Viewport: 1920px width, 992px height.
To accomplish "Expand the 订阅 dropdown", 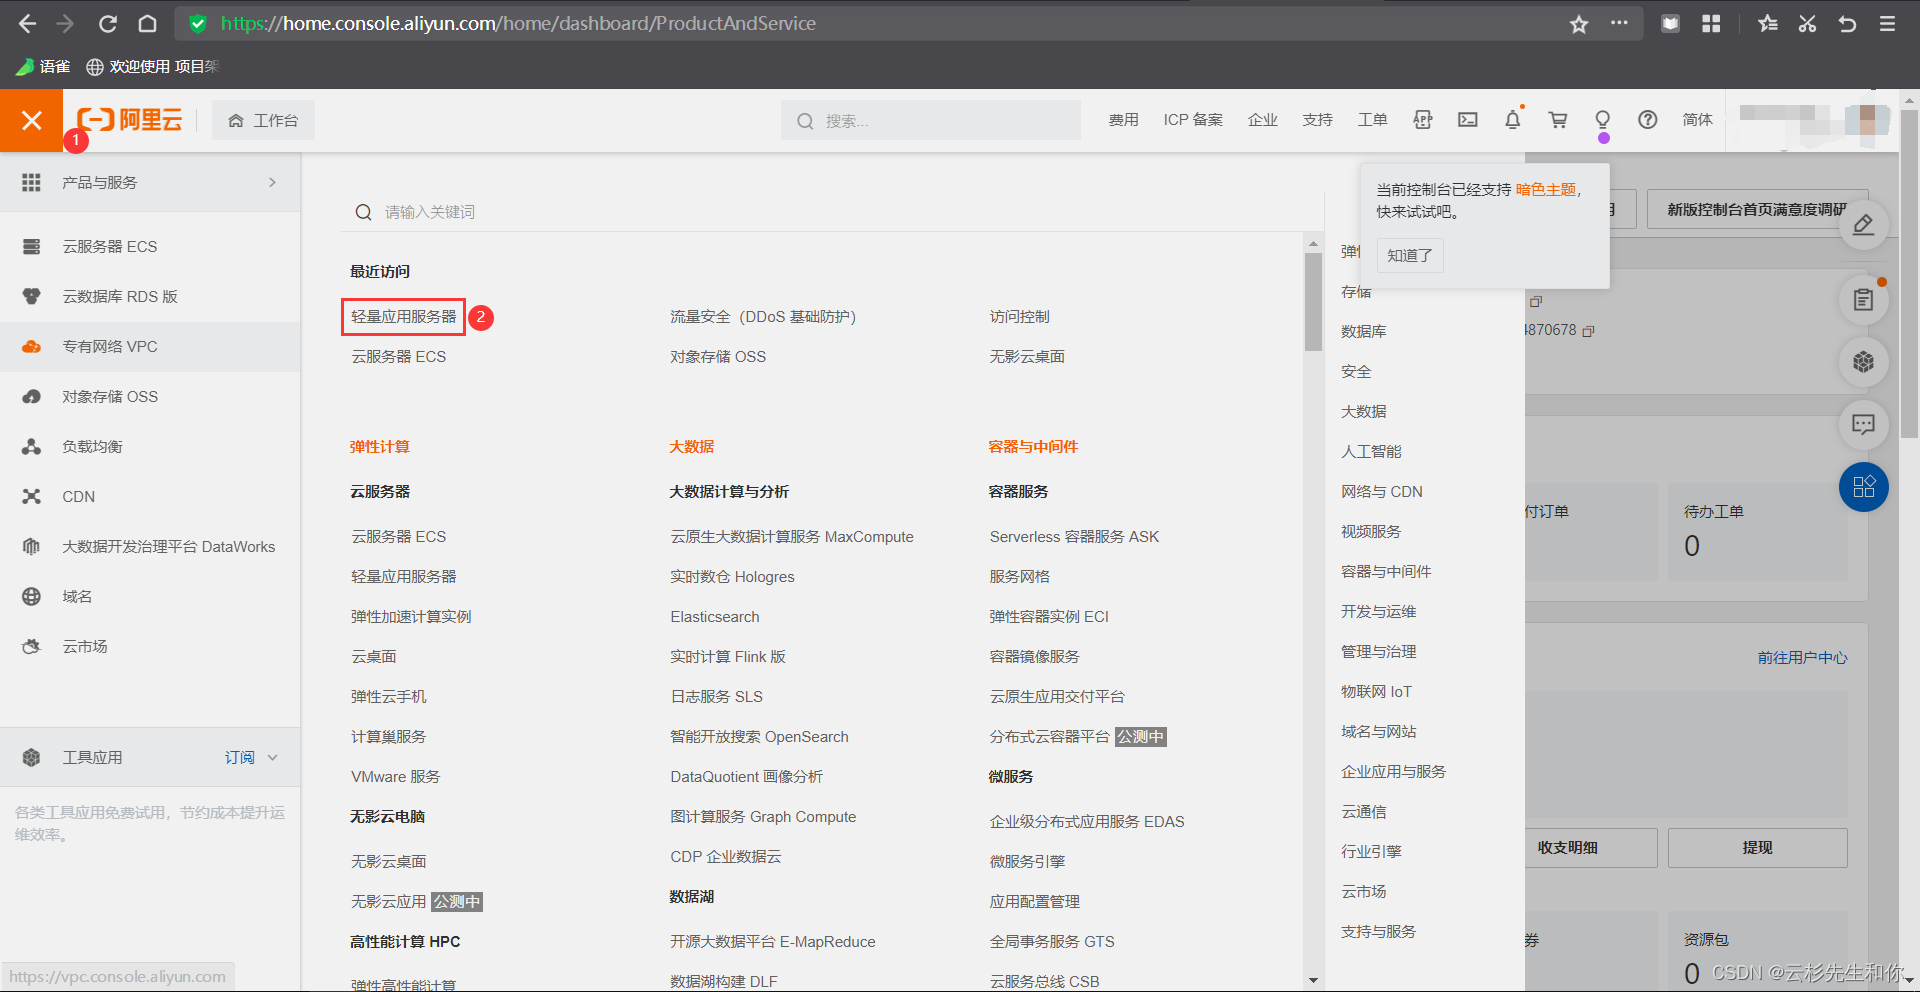I will (251, 757).
